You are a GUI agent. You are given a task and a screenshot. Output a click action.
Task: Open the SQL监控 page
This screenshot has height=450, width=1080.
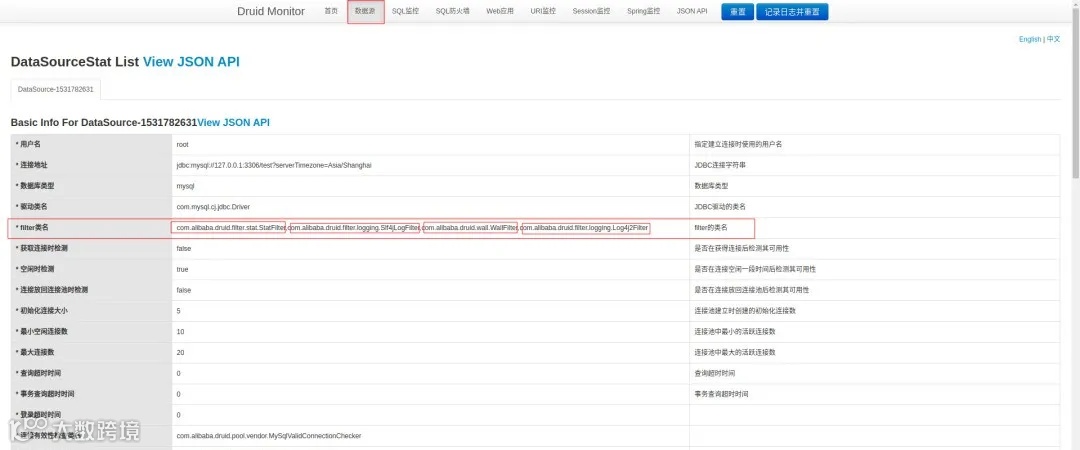coord(405,12)
